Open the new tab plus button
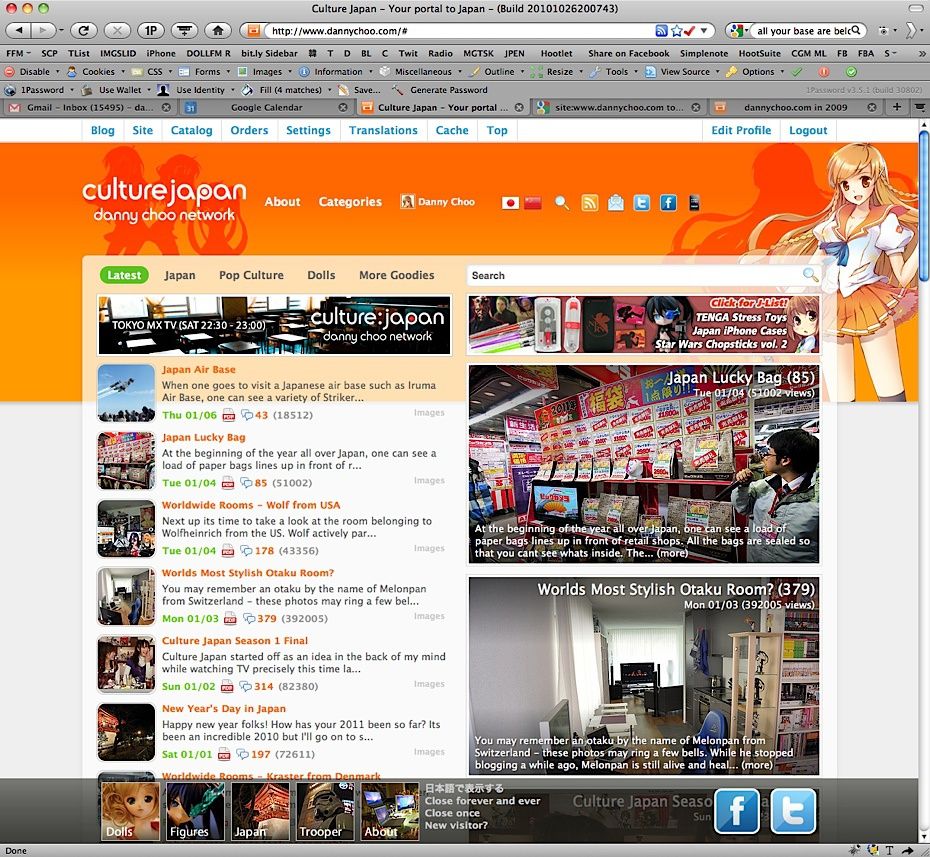This screenshot has height=857, width=930. point(897,107)
